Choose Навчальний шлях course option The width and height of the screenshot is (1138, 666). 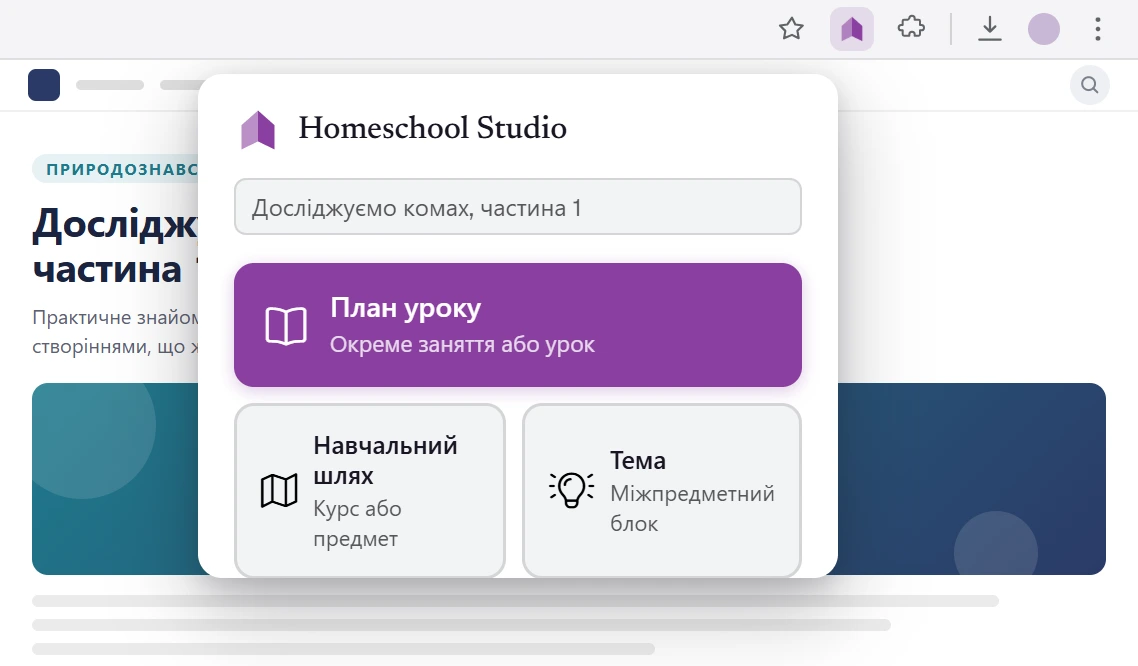[369, 490]
